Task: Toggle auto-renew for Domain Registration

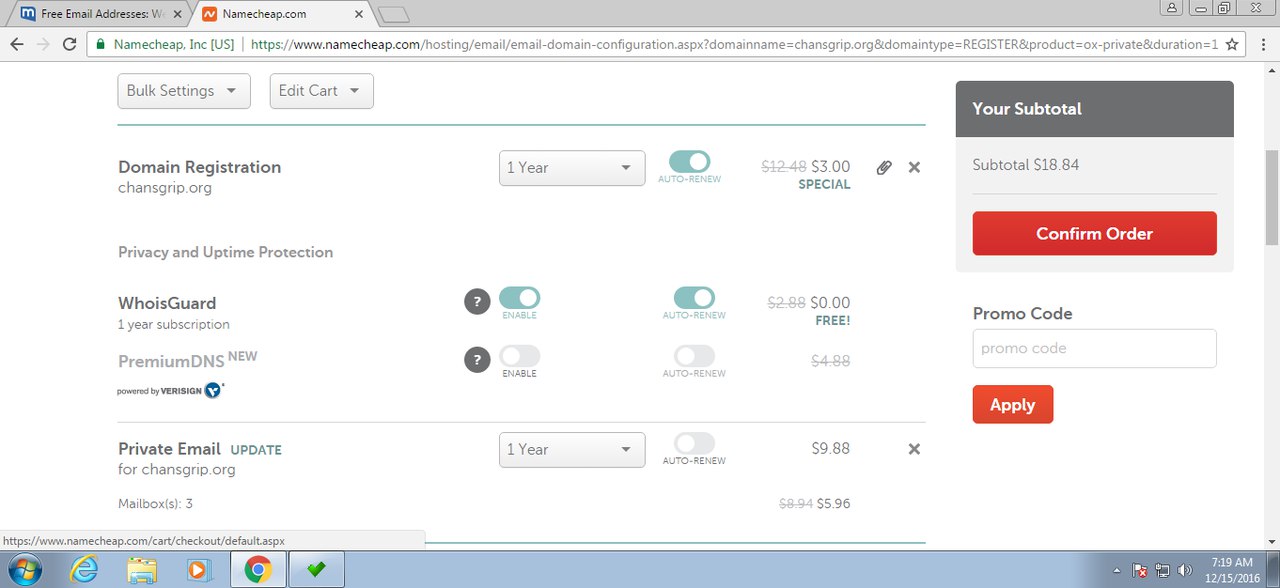Action: (690, 162)
